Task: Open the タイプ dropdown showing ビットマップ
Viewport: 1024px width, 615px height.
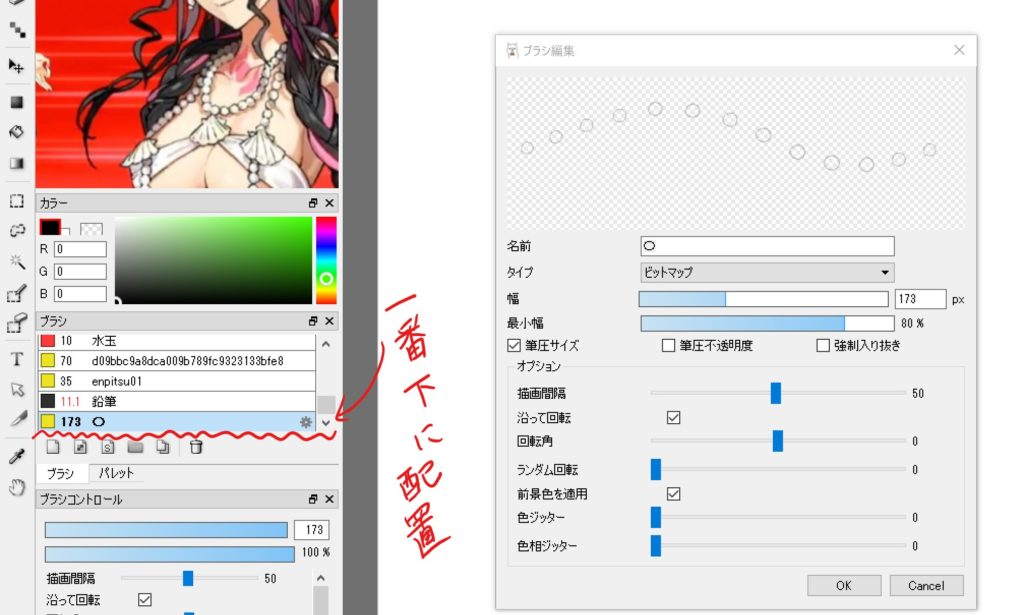Action: [x=766, y=272]
